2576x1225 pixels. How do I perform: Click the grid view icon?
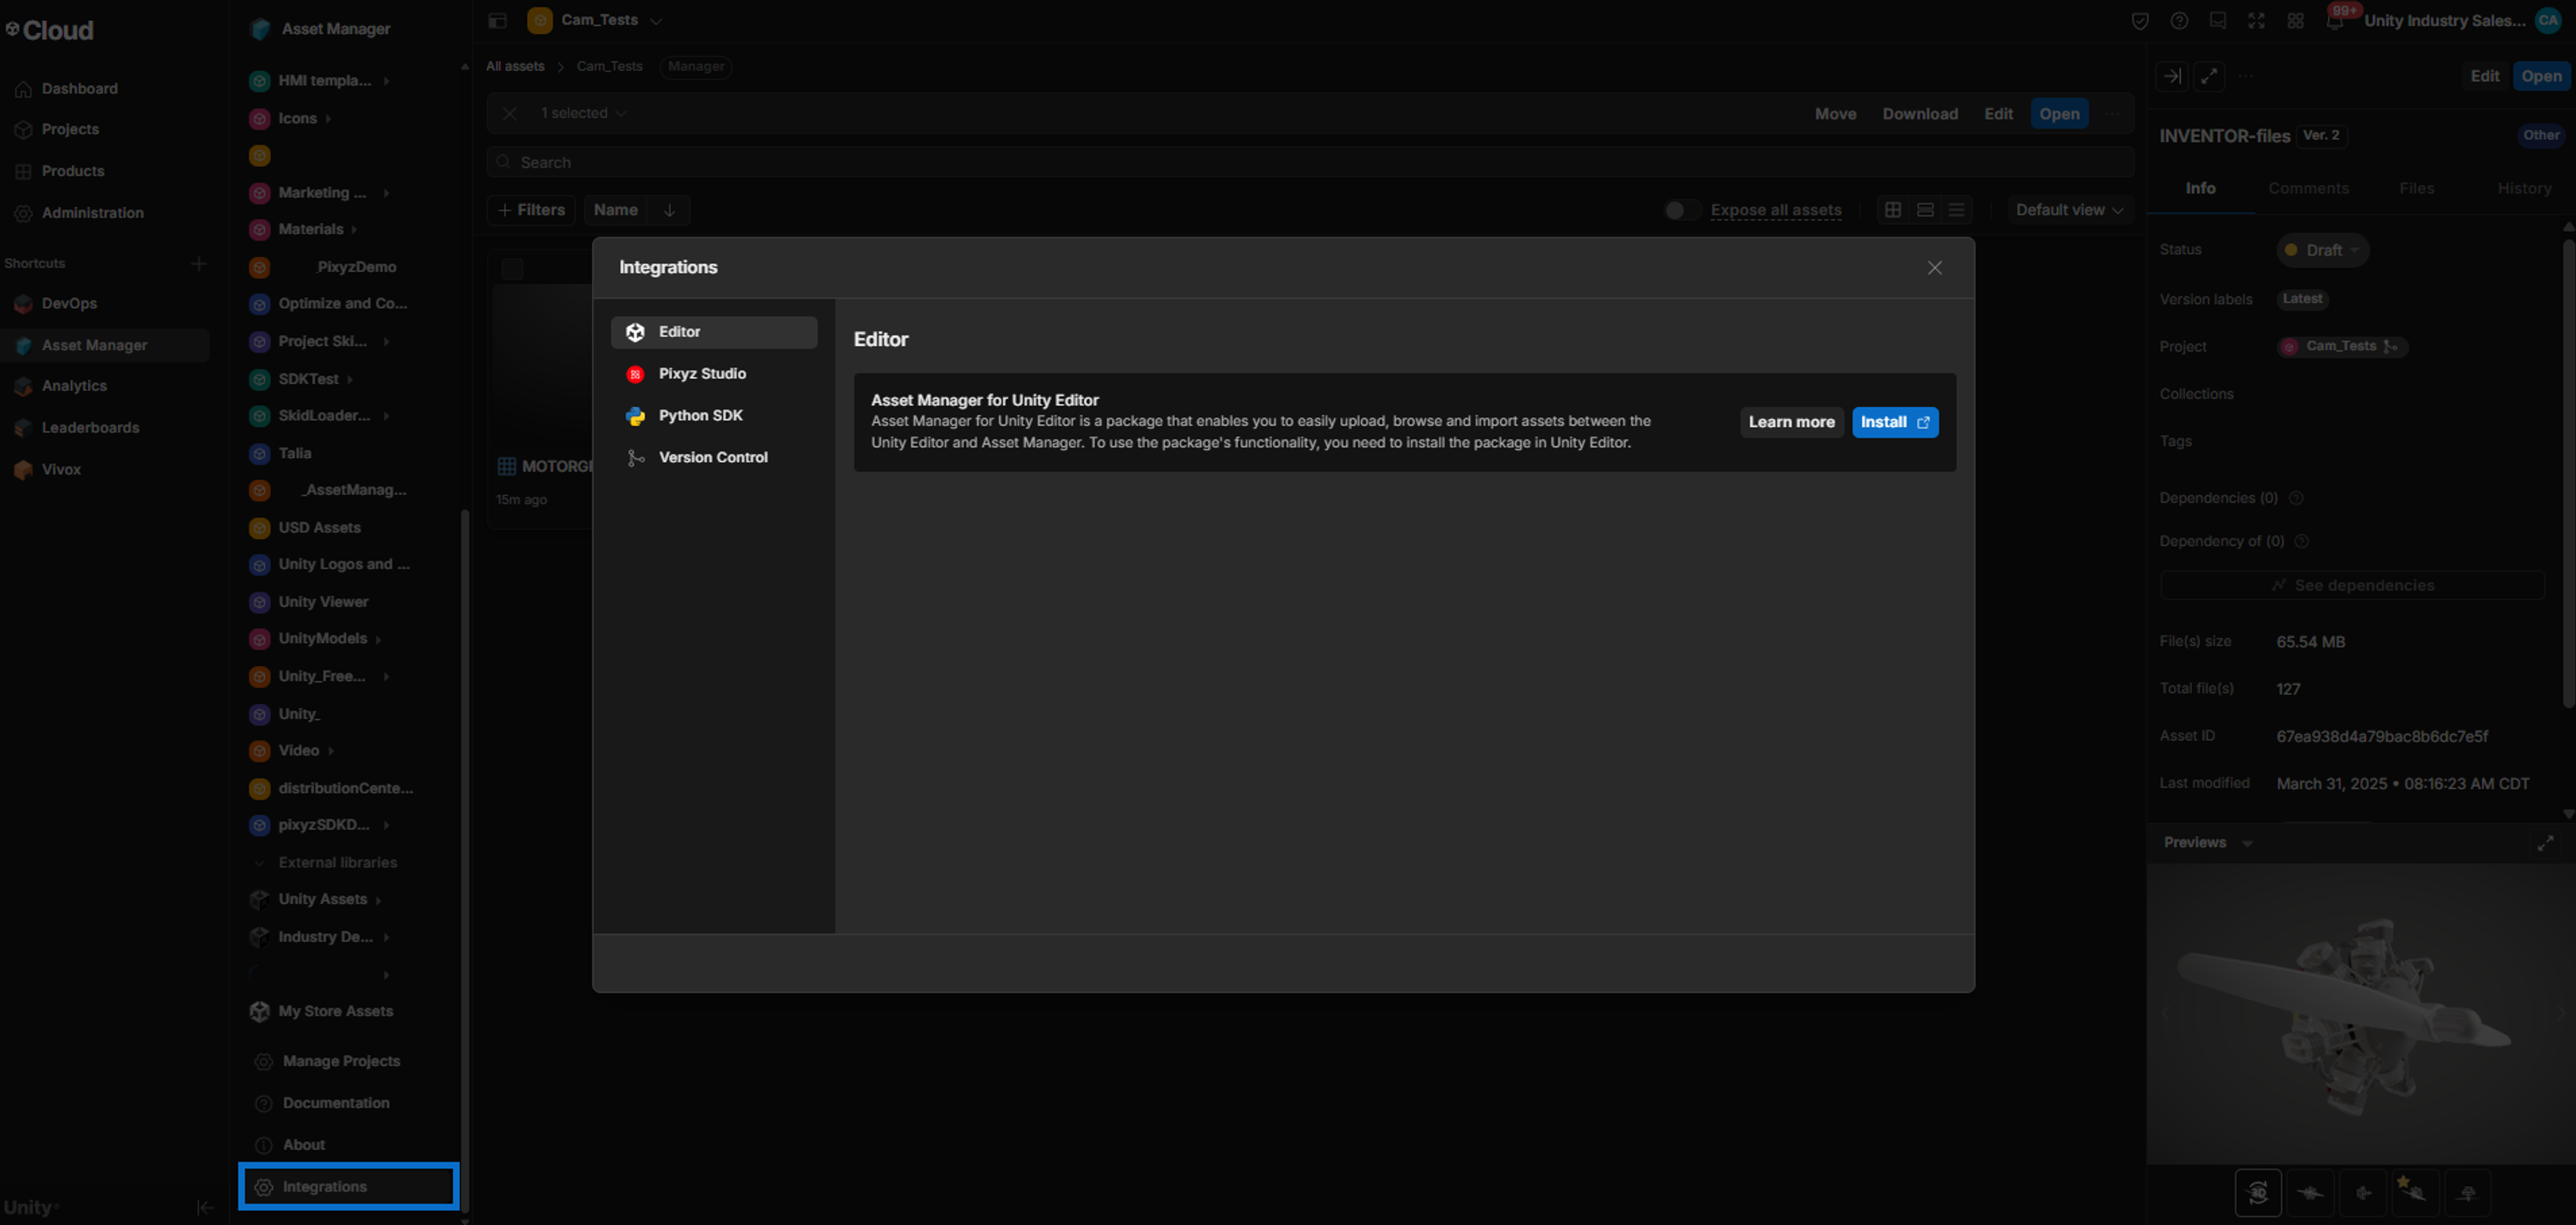tap(1892, 210)
